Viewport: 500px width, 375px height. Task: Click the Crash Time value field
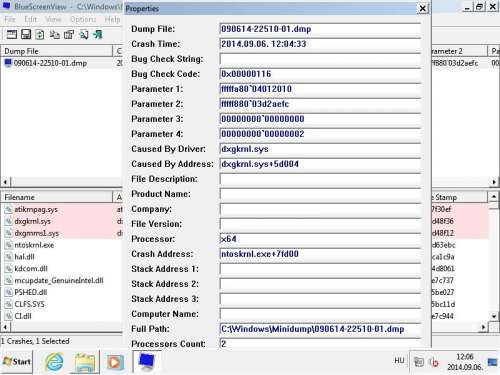320,44
